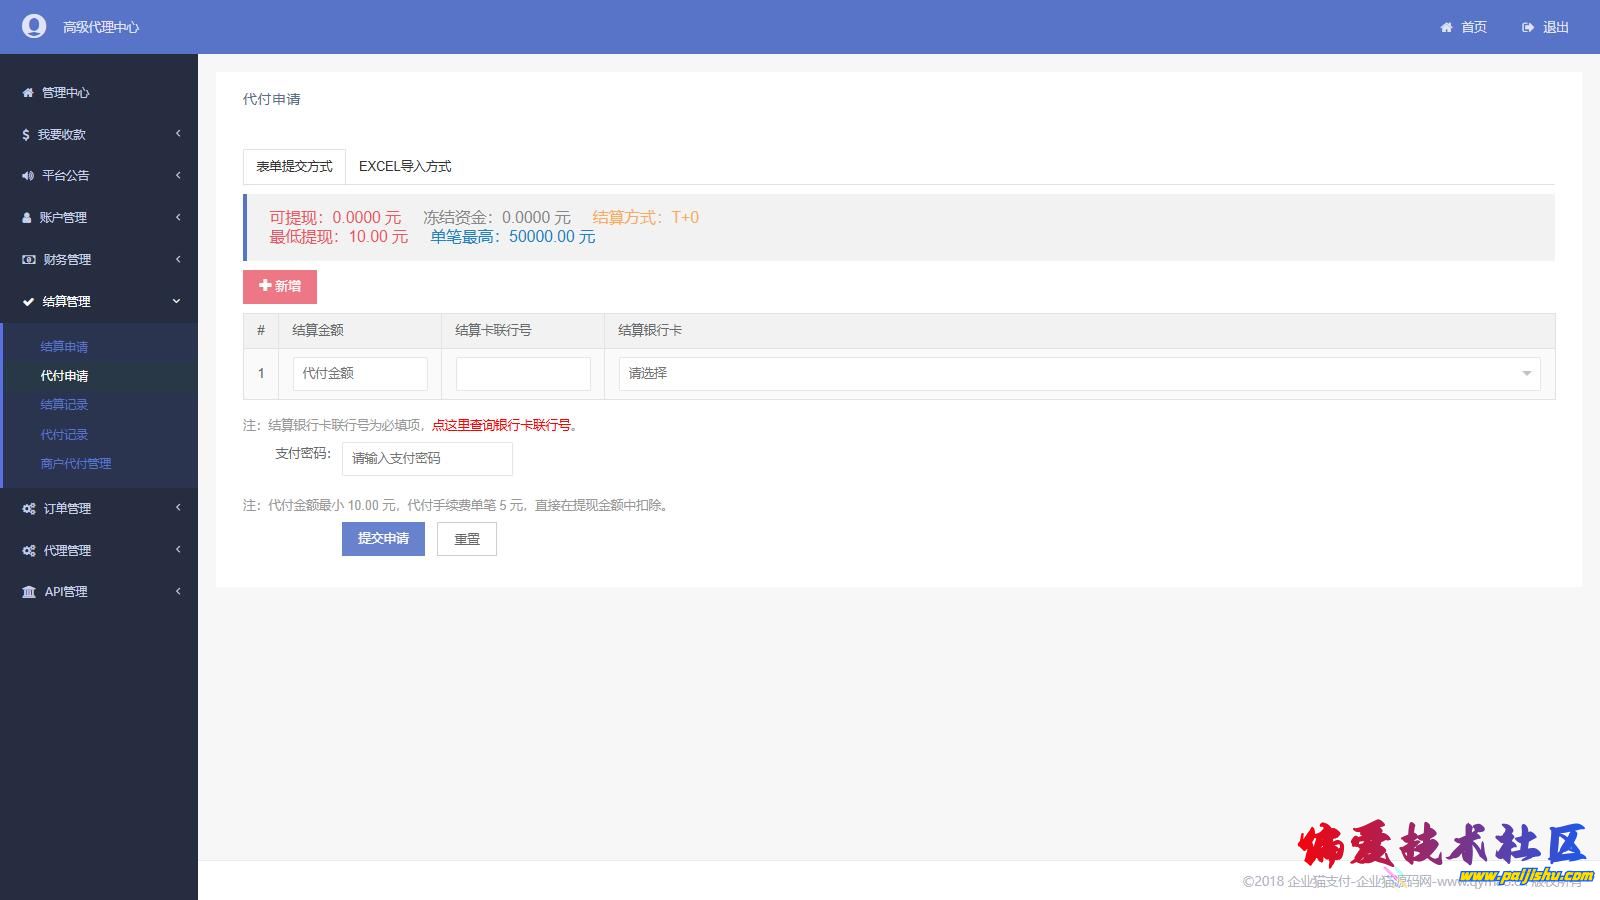The image size is (1600, 900).
Task: Switch to the EXCEL导入方式 tab
Action: click(x=405, y=167)
